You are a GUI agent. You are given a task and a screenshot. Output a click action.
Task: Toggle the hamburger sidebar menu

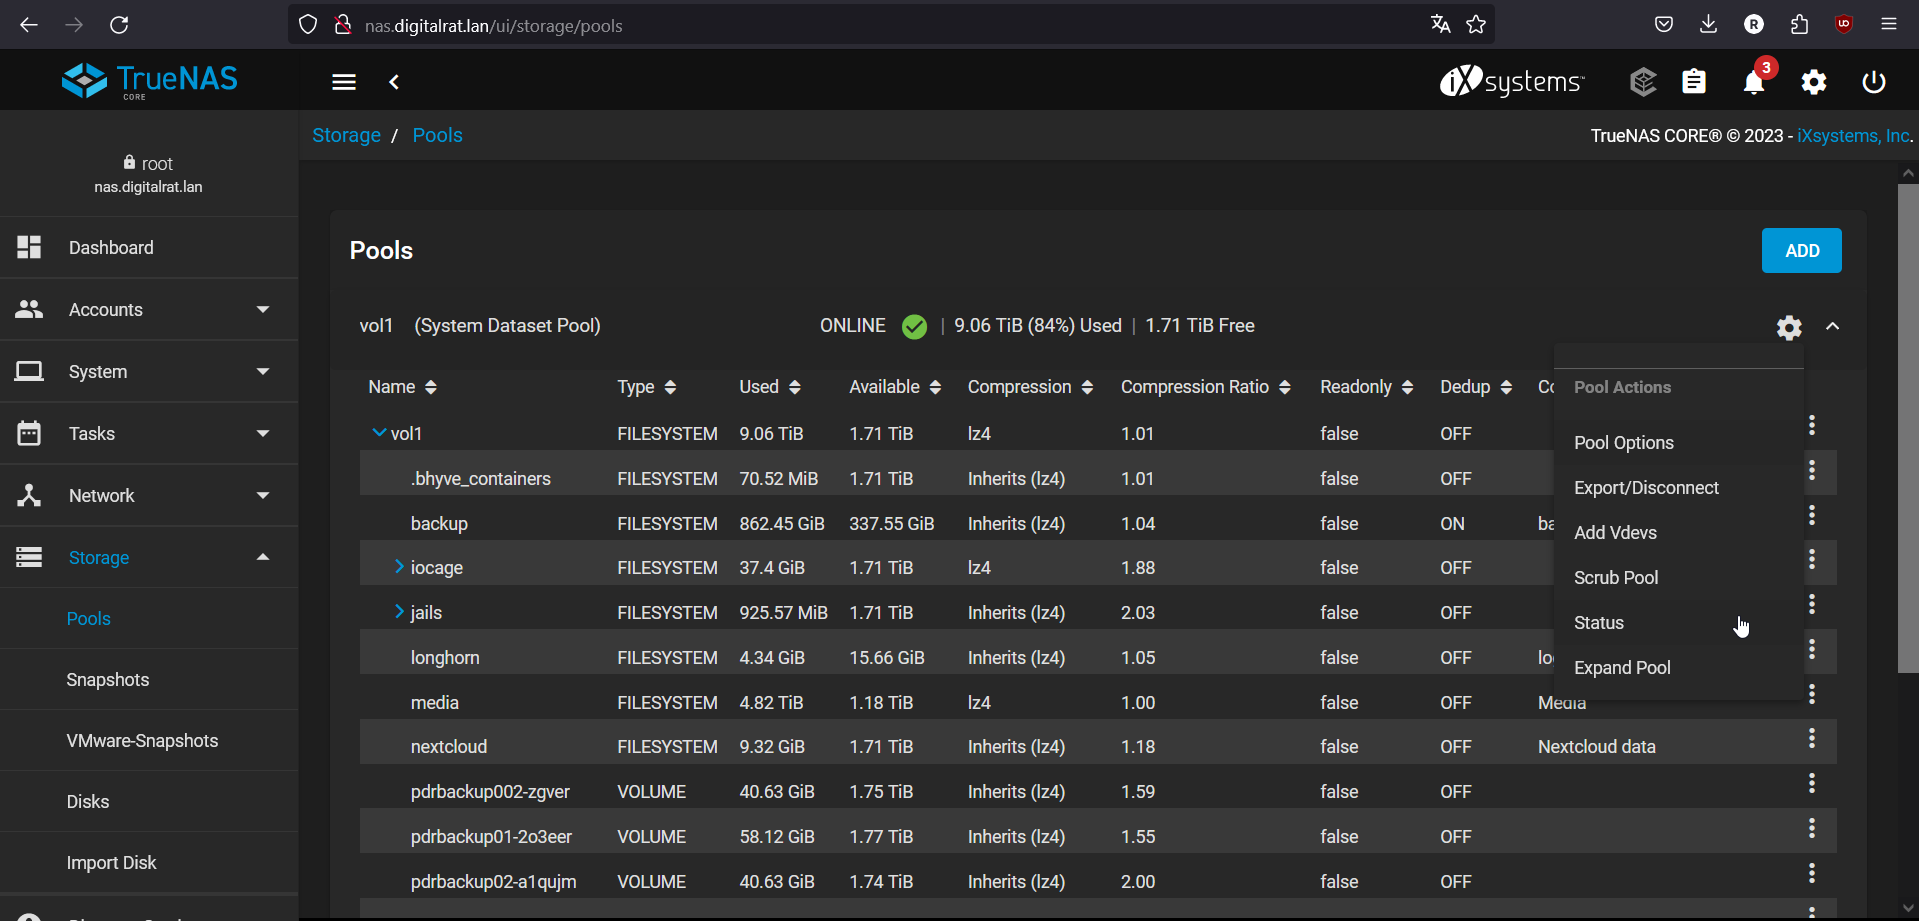pyautogui.click(x=344, y=82)
